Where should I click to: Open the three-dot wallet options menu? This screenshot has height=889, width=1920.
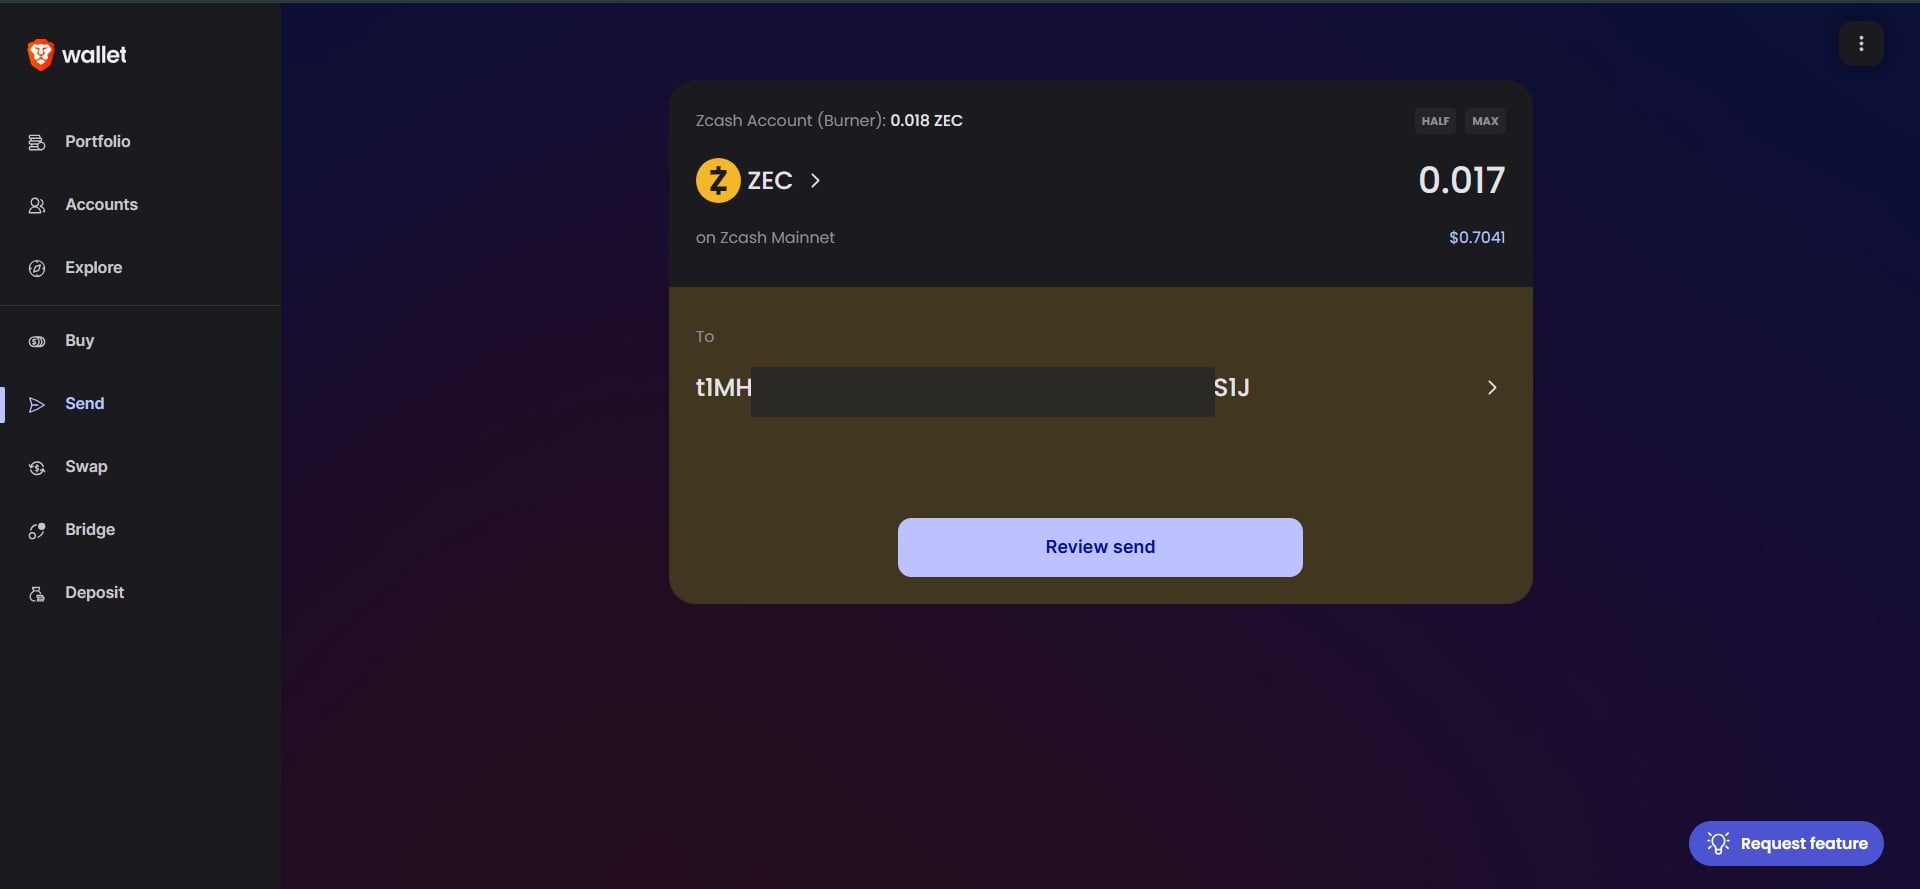(x=1860, y=44)
